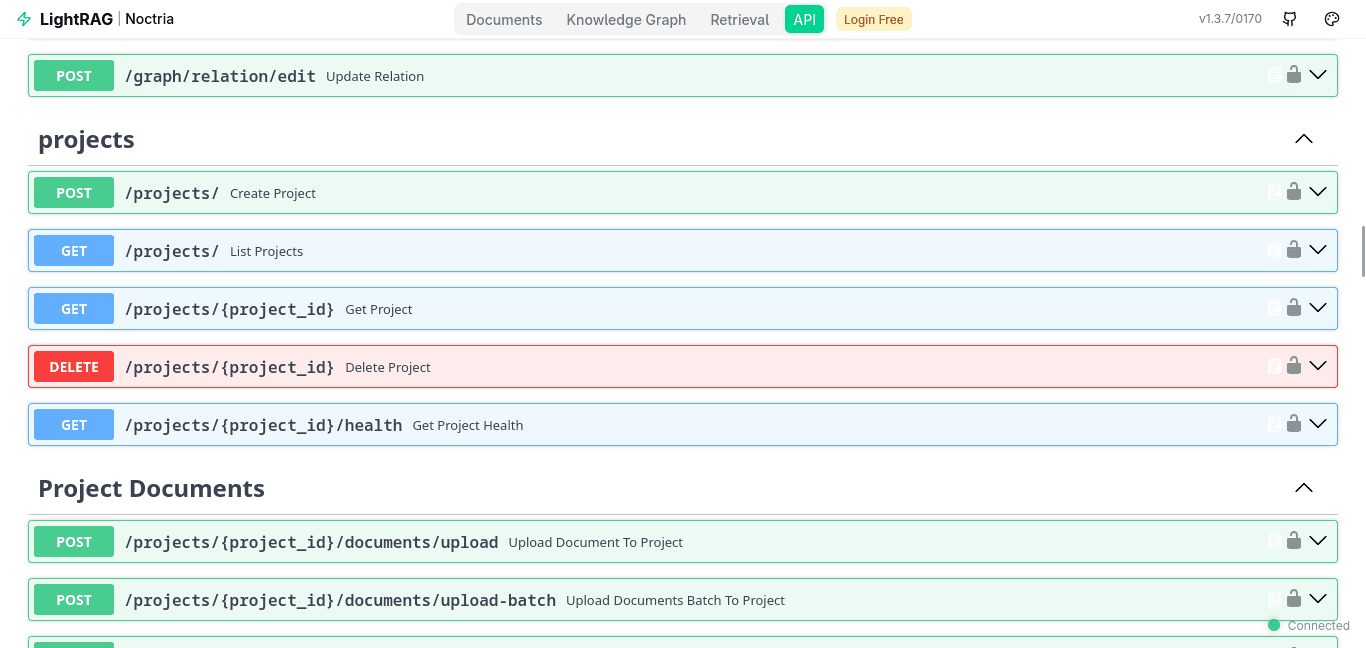Click the /projects/{project_id}/health path text
The image size is (1366, 648).
[x=263, y=425]
